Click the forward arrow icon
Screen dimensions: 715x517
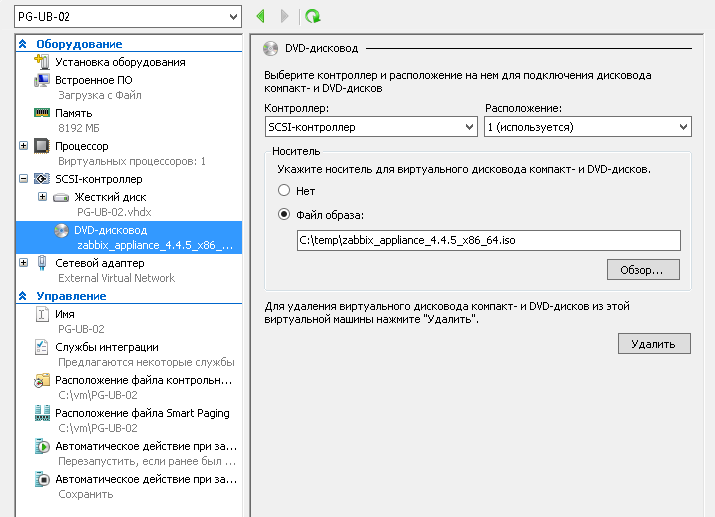(285, 16)
